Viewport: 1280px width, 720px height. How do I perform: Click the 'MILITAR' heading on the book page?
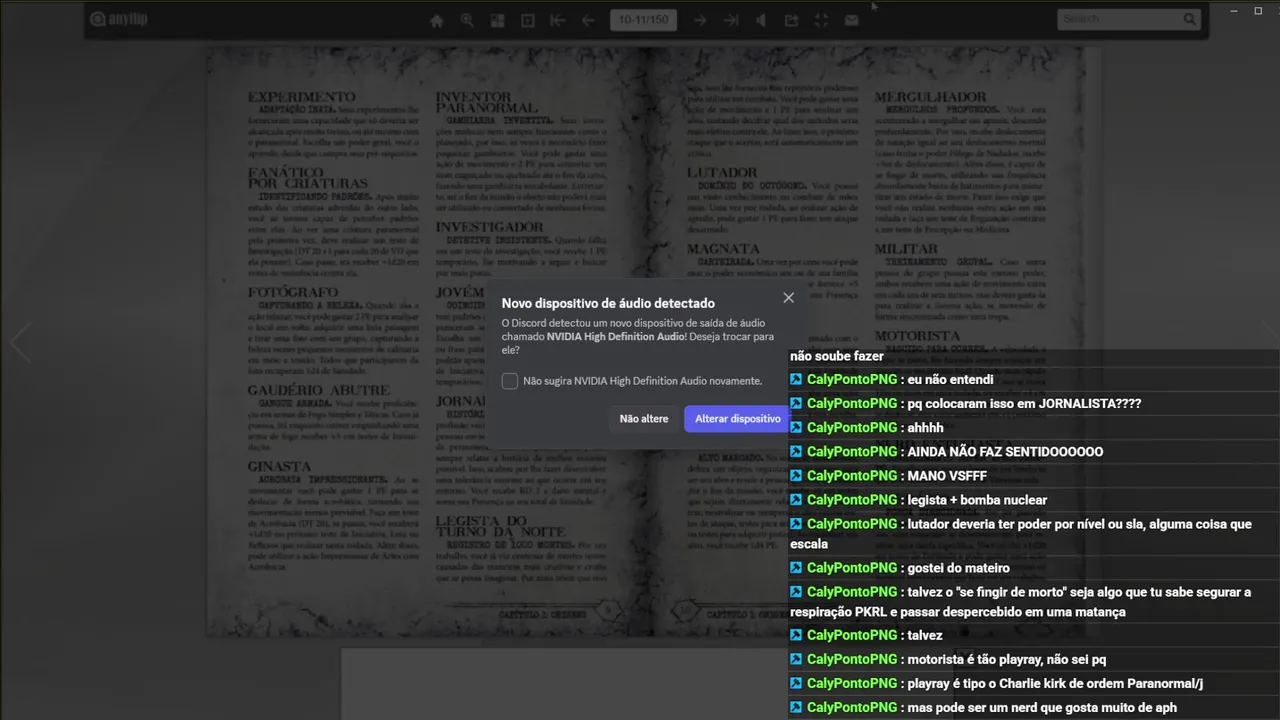pos(906,249)
